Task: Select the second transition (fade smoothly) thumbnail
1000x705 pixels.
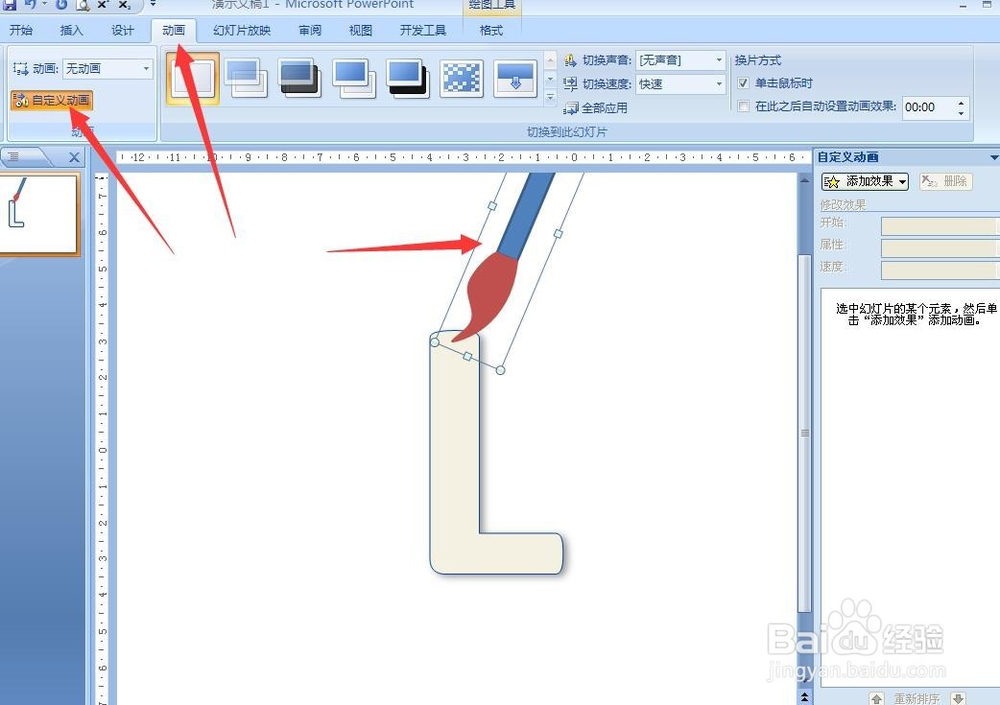Action: (246, 78)
